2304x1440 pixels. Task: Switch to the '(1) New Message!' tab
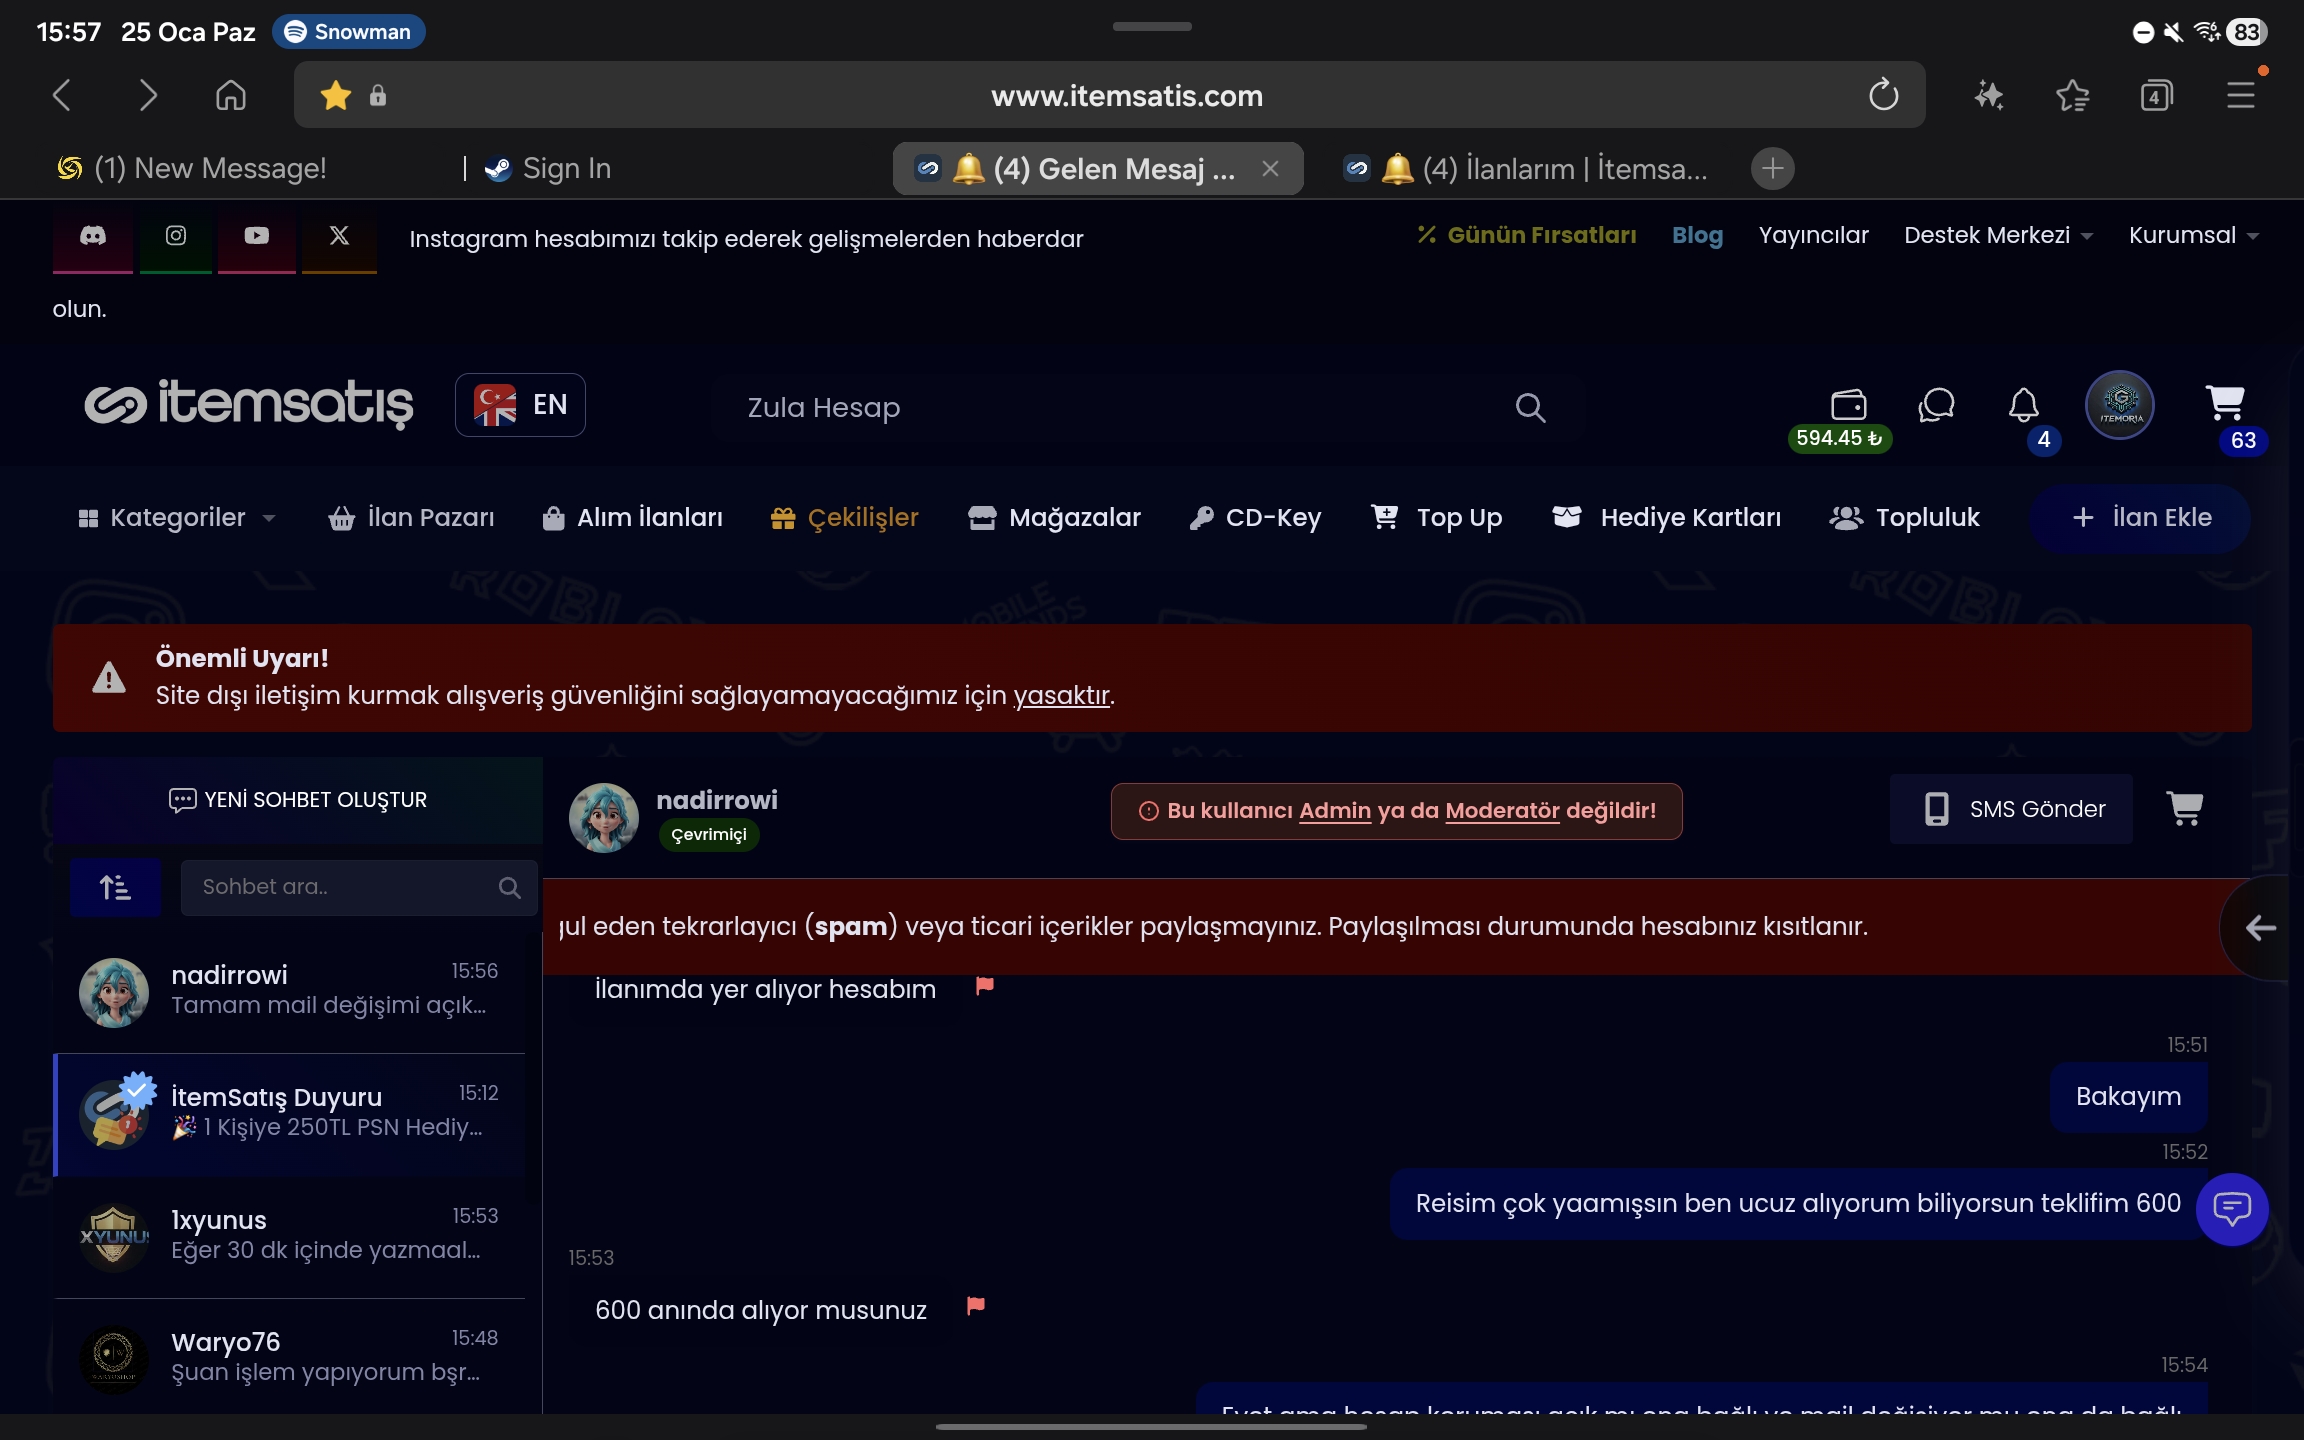pos(192,168)
